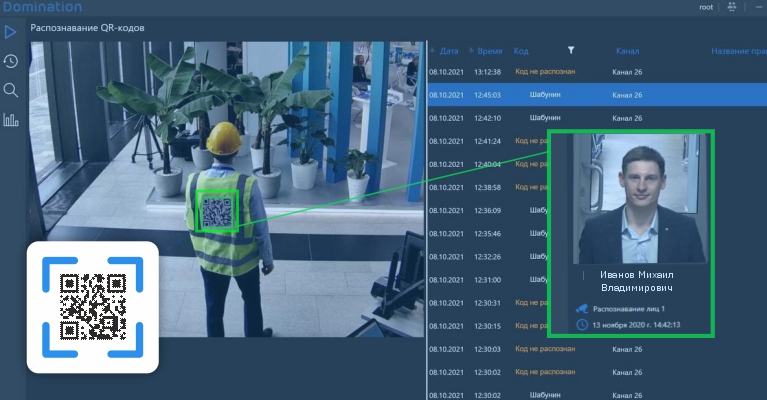Screen dimensions: 767x400
Task: Open the archive history clock icon
Action: [x=11, y=61]
